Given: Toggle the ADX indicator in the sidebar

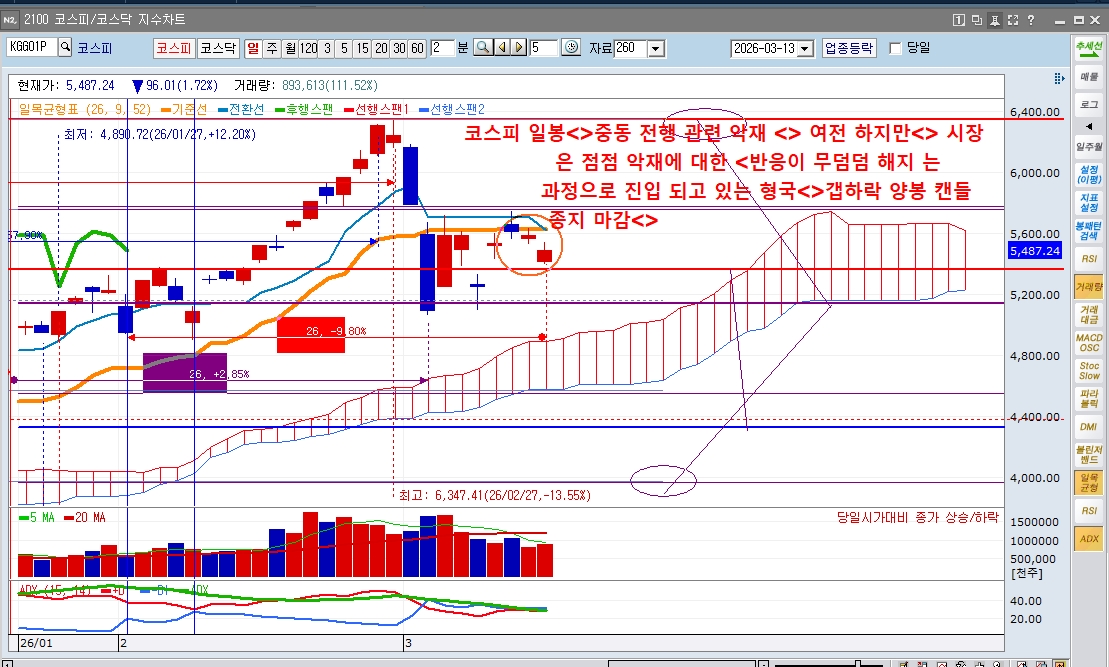Looking at the screenshot, I should [1089, 539].
